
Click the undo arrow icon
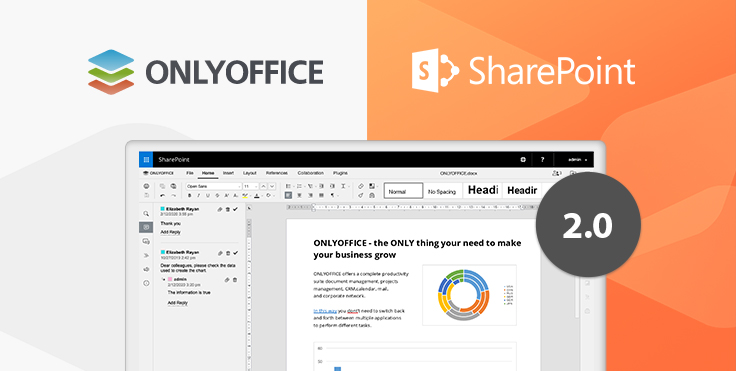pos(162,195)
